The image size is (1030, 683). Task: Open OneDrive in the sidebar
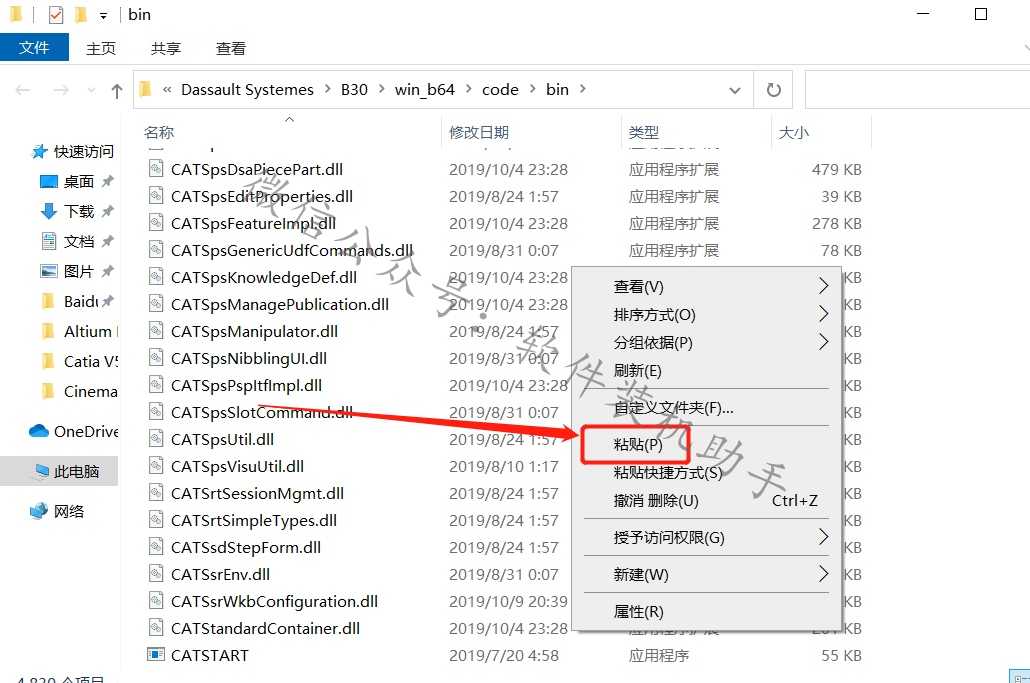pyautogui.click(x=74, y=431)
